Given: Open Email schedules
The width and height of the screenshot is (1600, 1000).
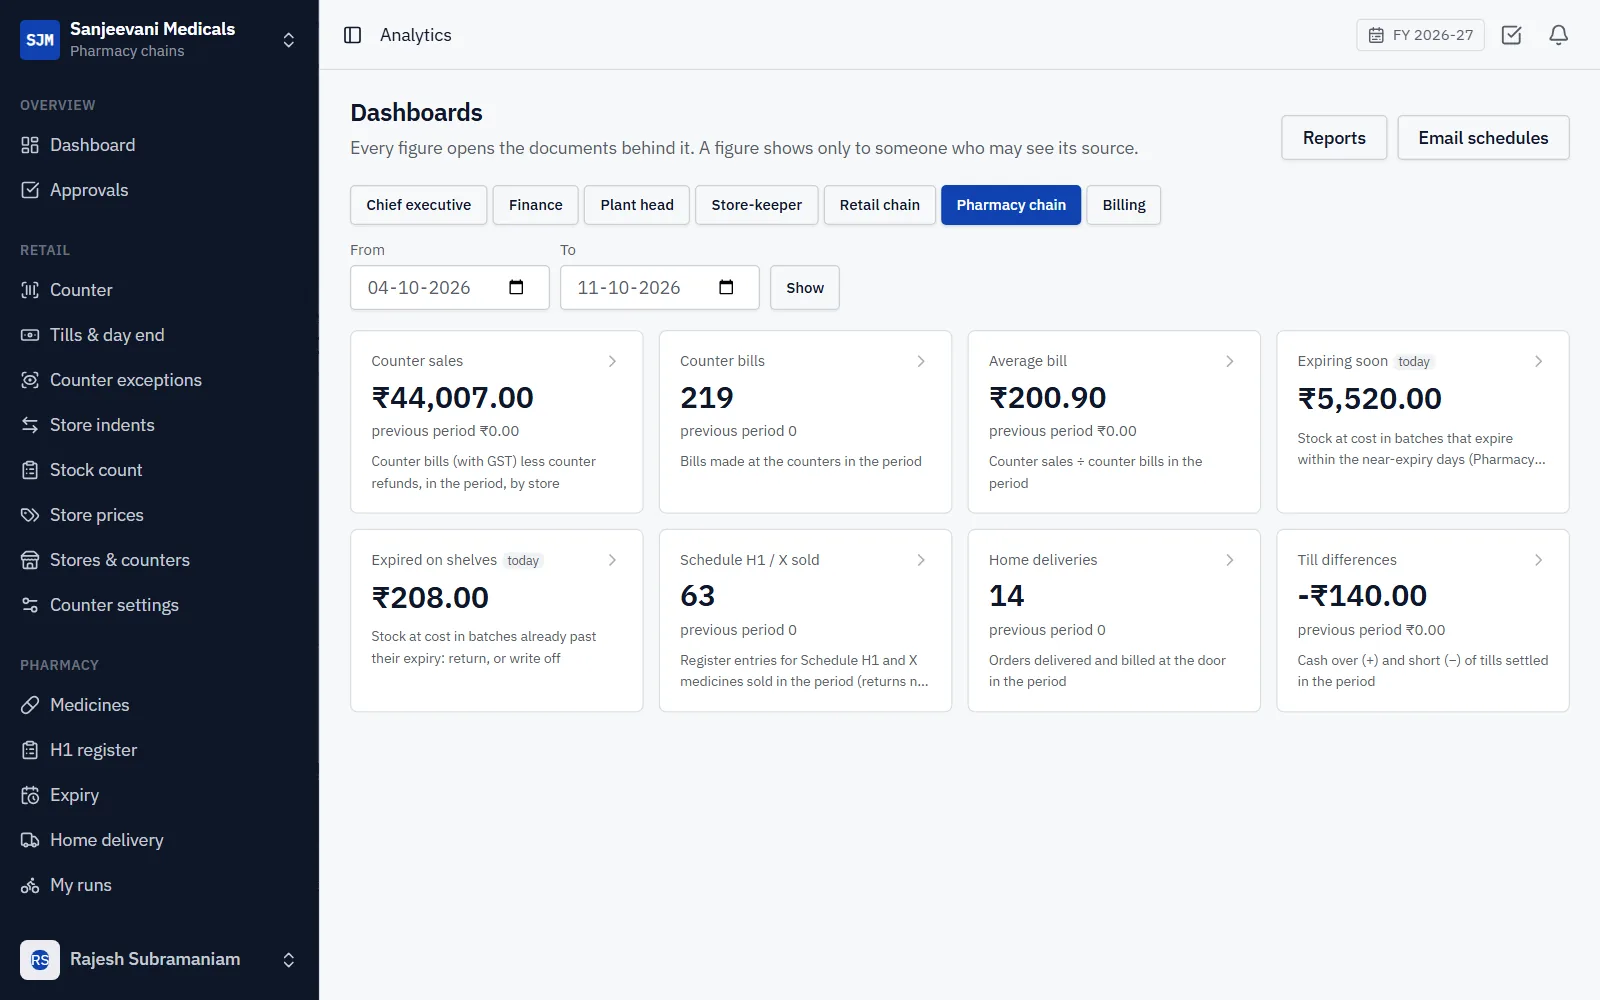Looking at the screenshot, I should pos(1483,138).
